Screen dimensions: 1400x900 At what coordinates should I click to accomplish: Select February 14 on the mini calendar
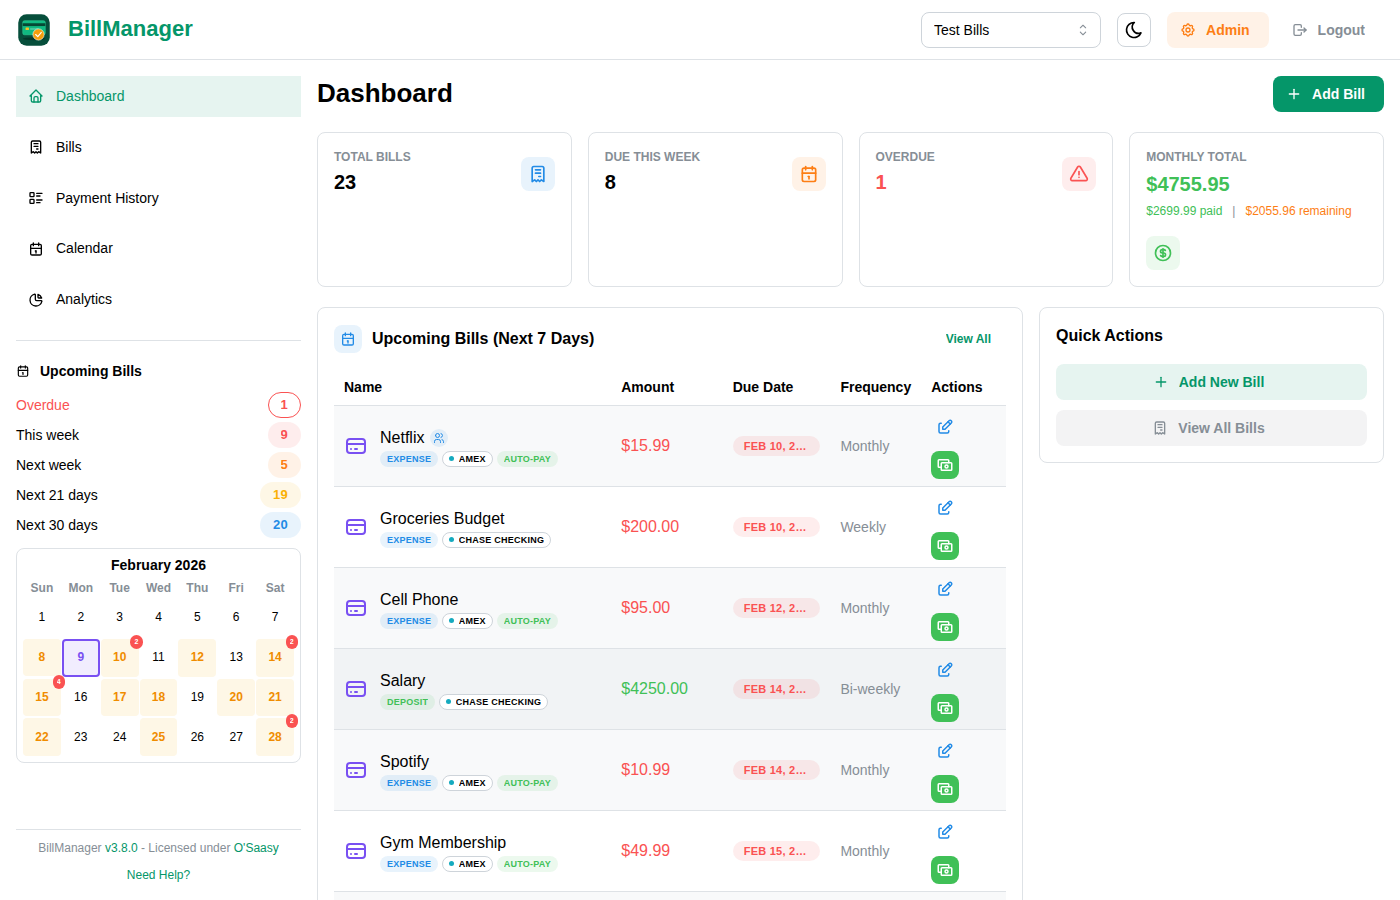point(274,657)
